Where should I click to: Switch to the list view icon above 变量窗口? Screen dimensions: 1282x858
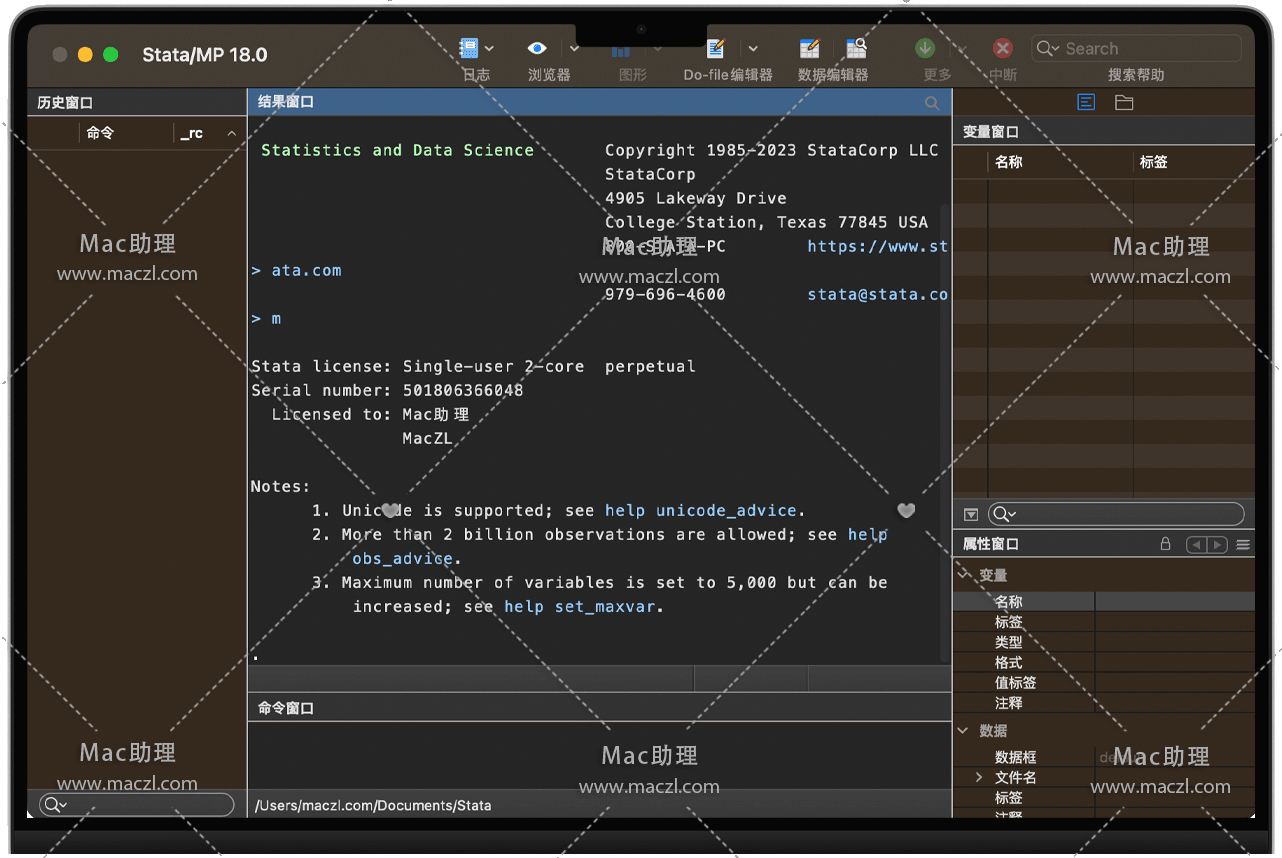(x=1086, y=102)
